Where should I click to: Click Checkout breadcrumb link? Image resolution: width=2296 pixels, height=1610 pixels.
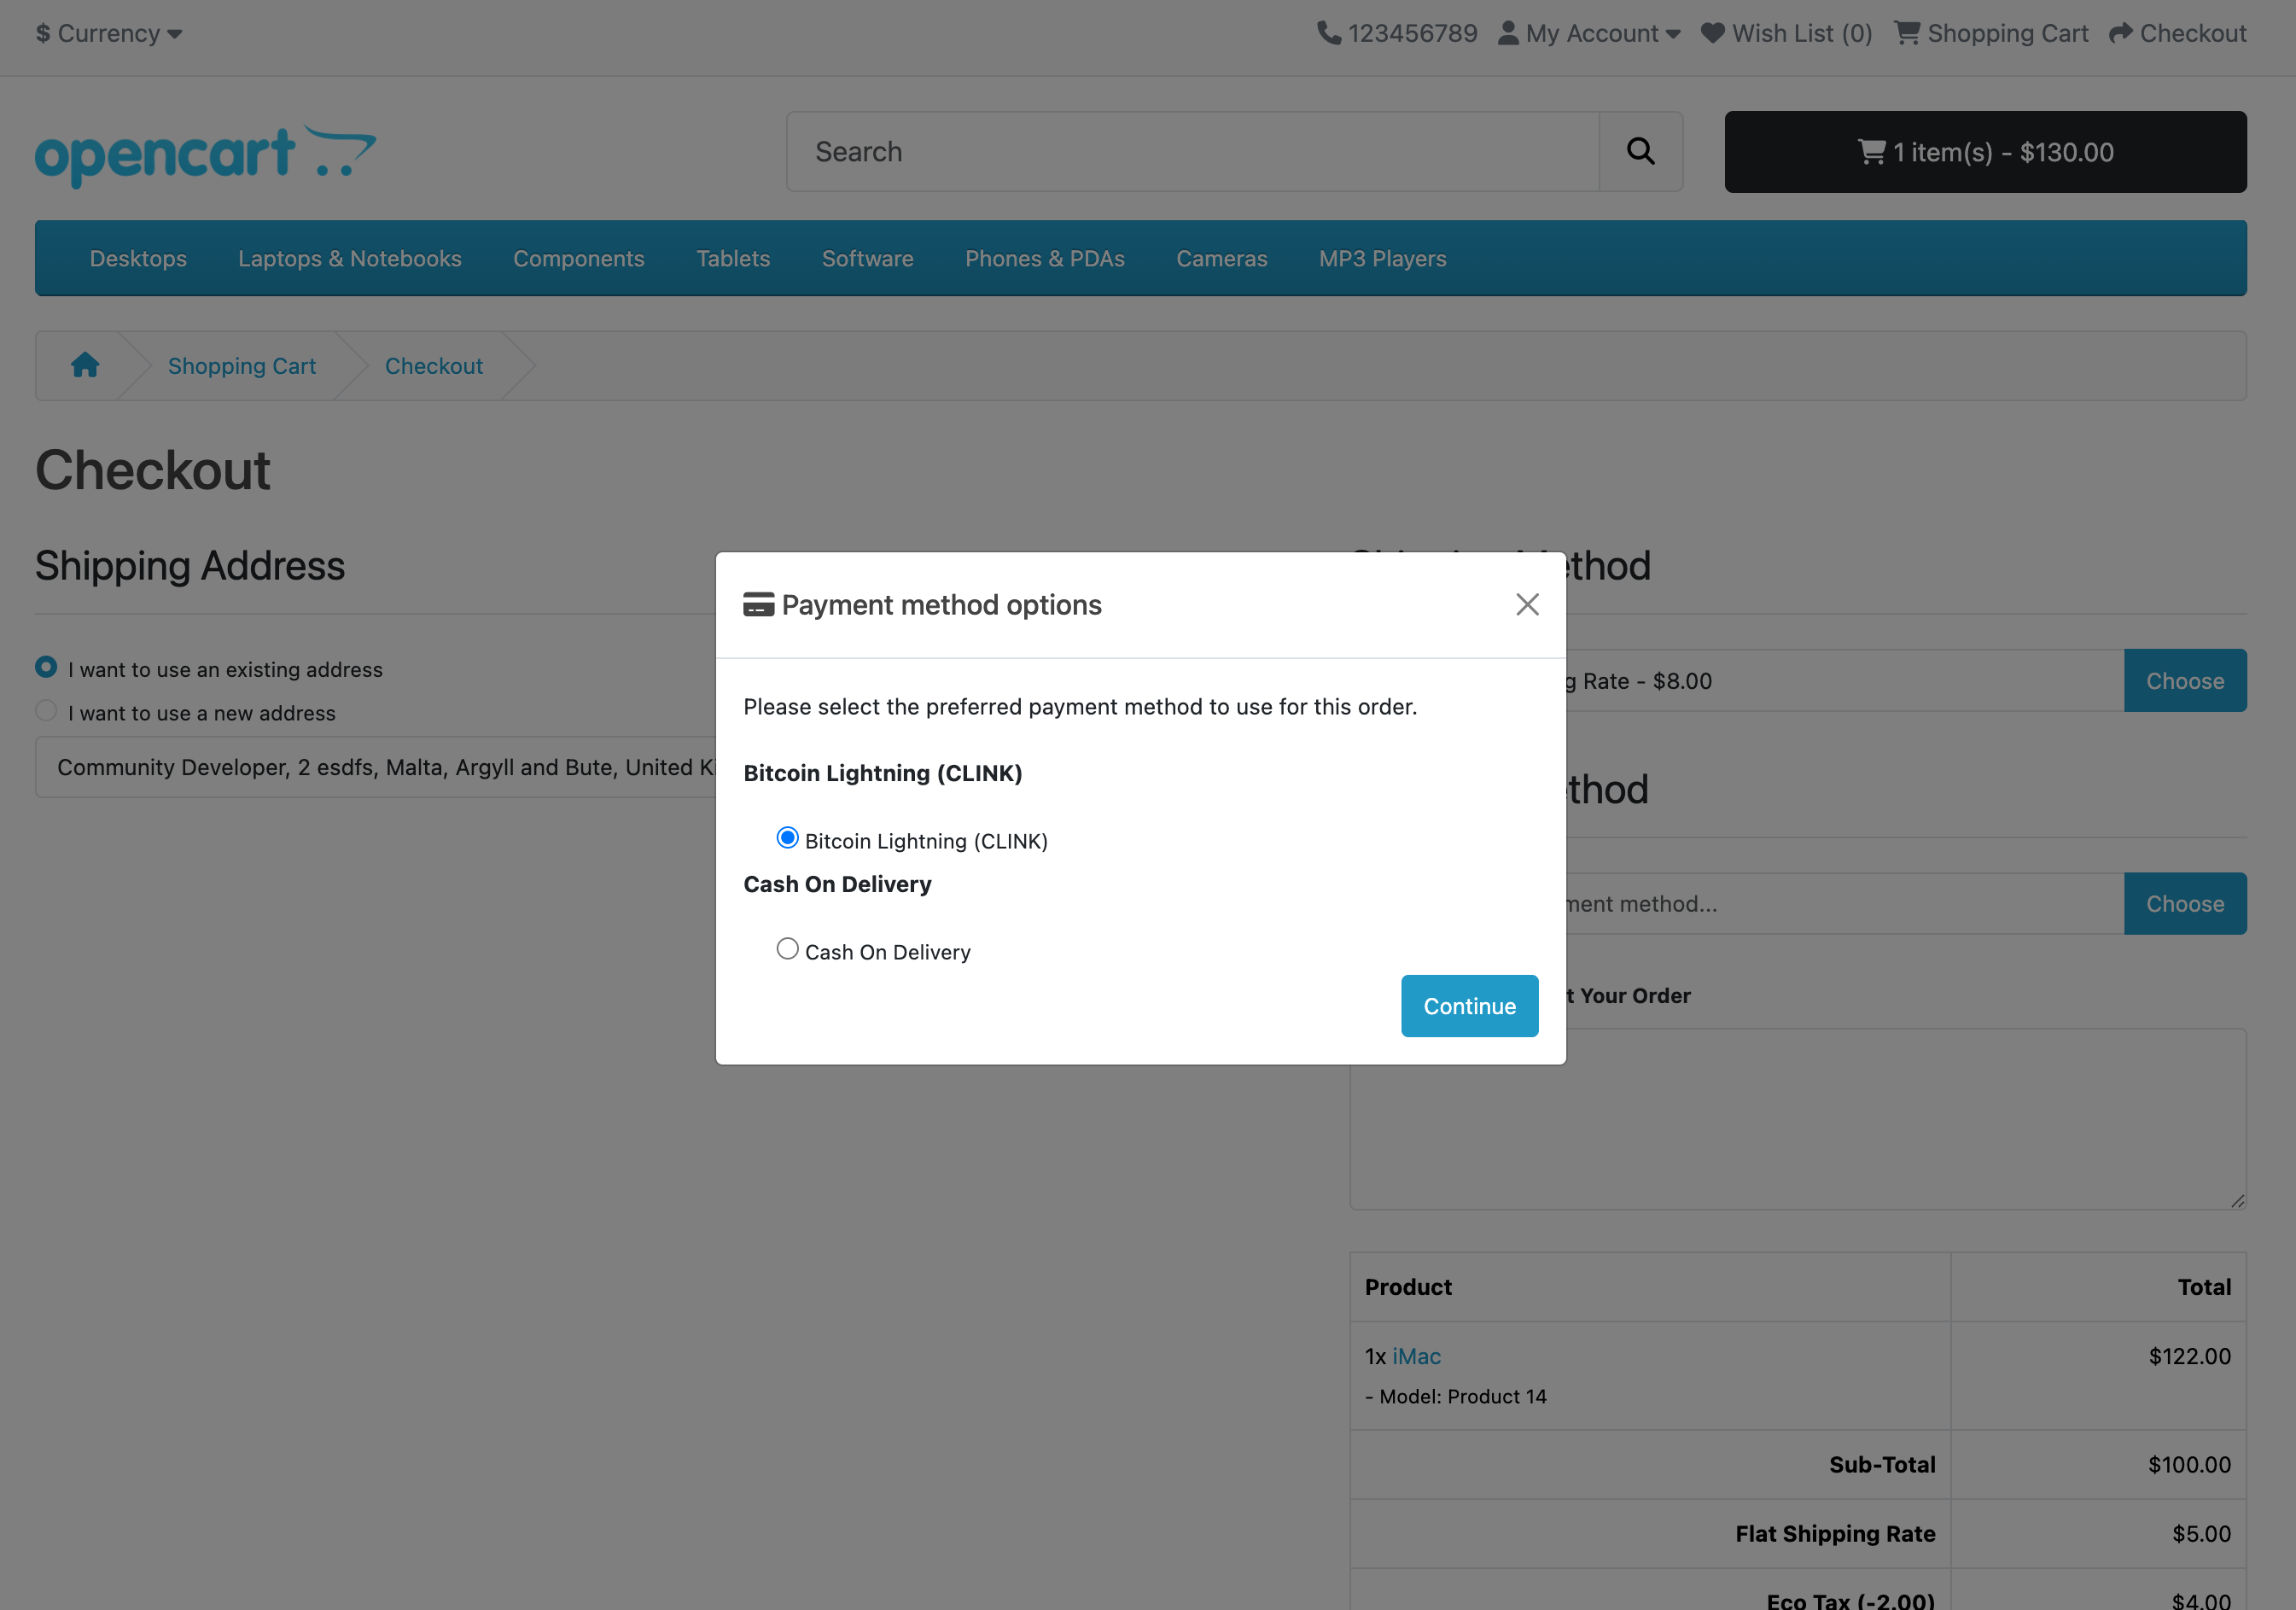[434, 366]
